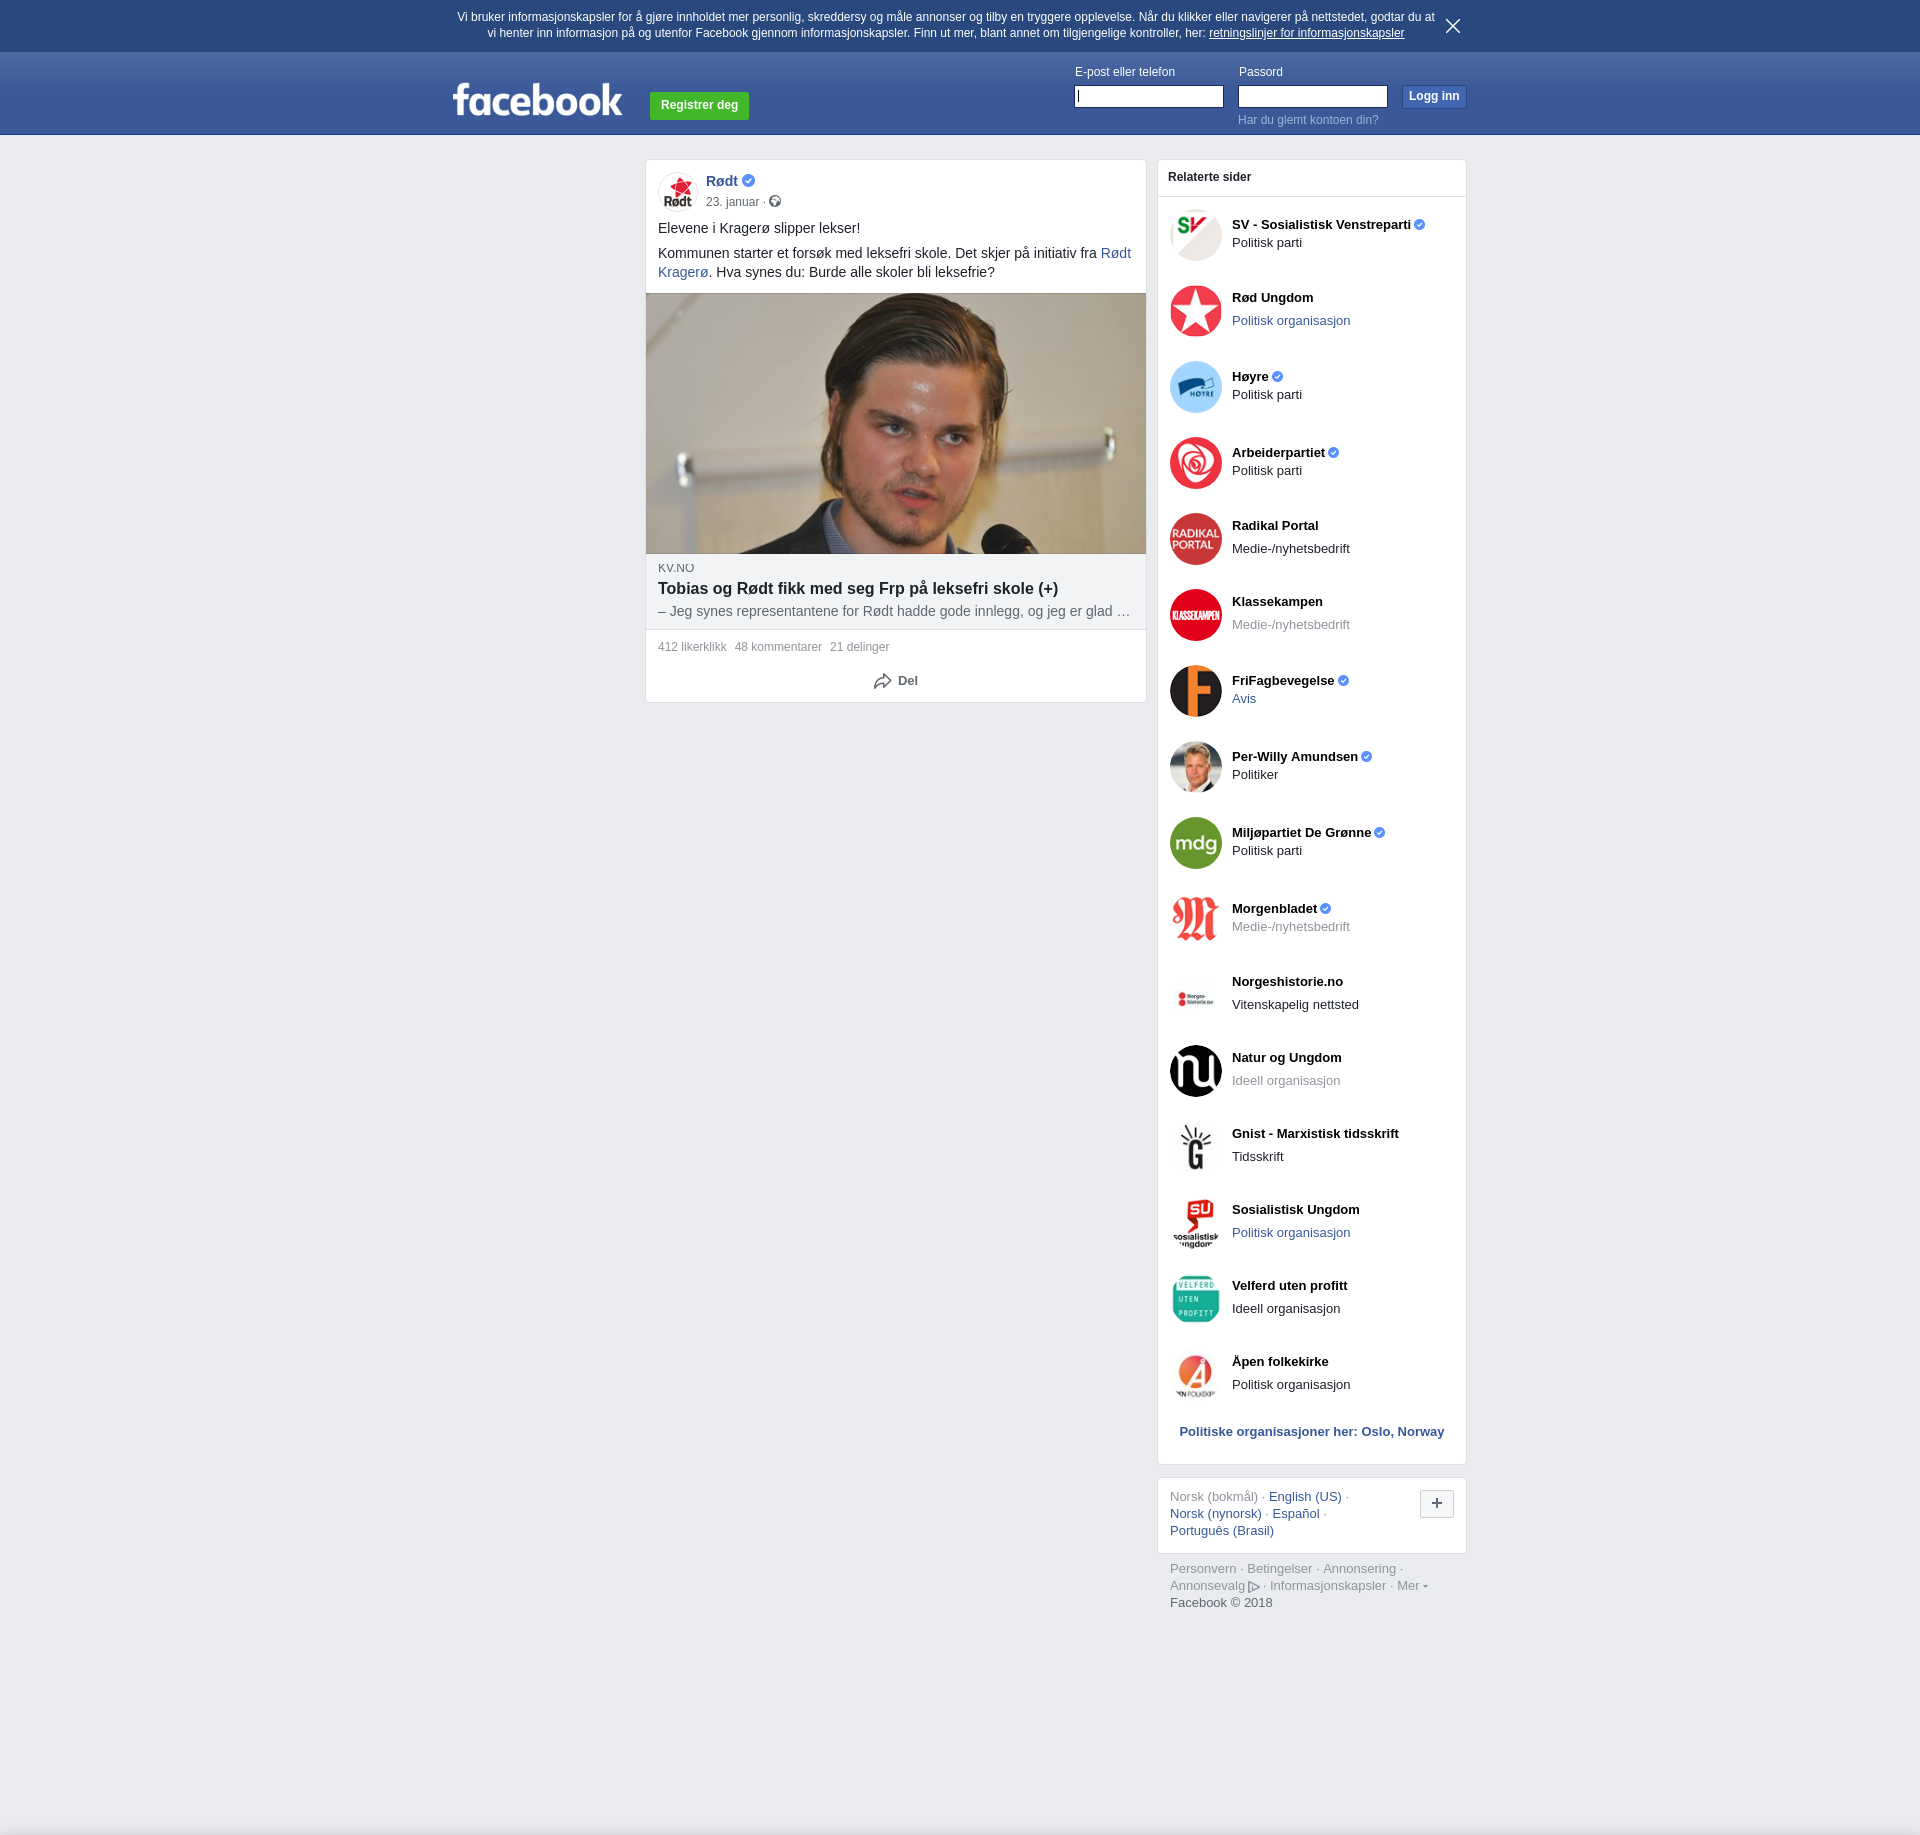
Task: Open Annonsering footer link
Action: (x=1359, y=1569)
